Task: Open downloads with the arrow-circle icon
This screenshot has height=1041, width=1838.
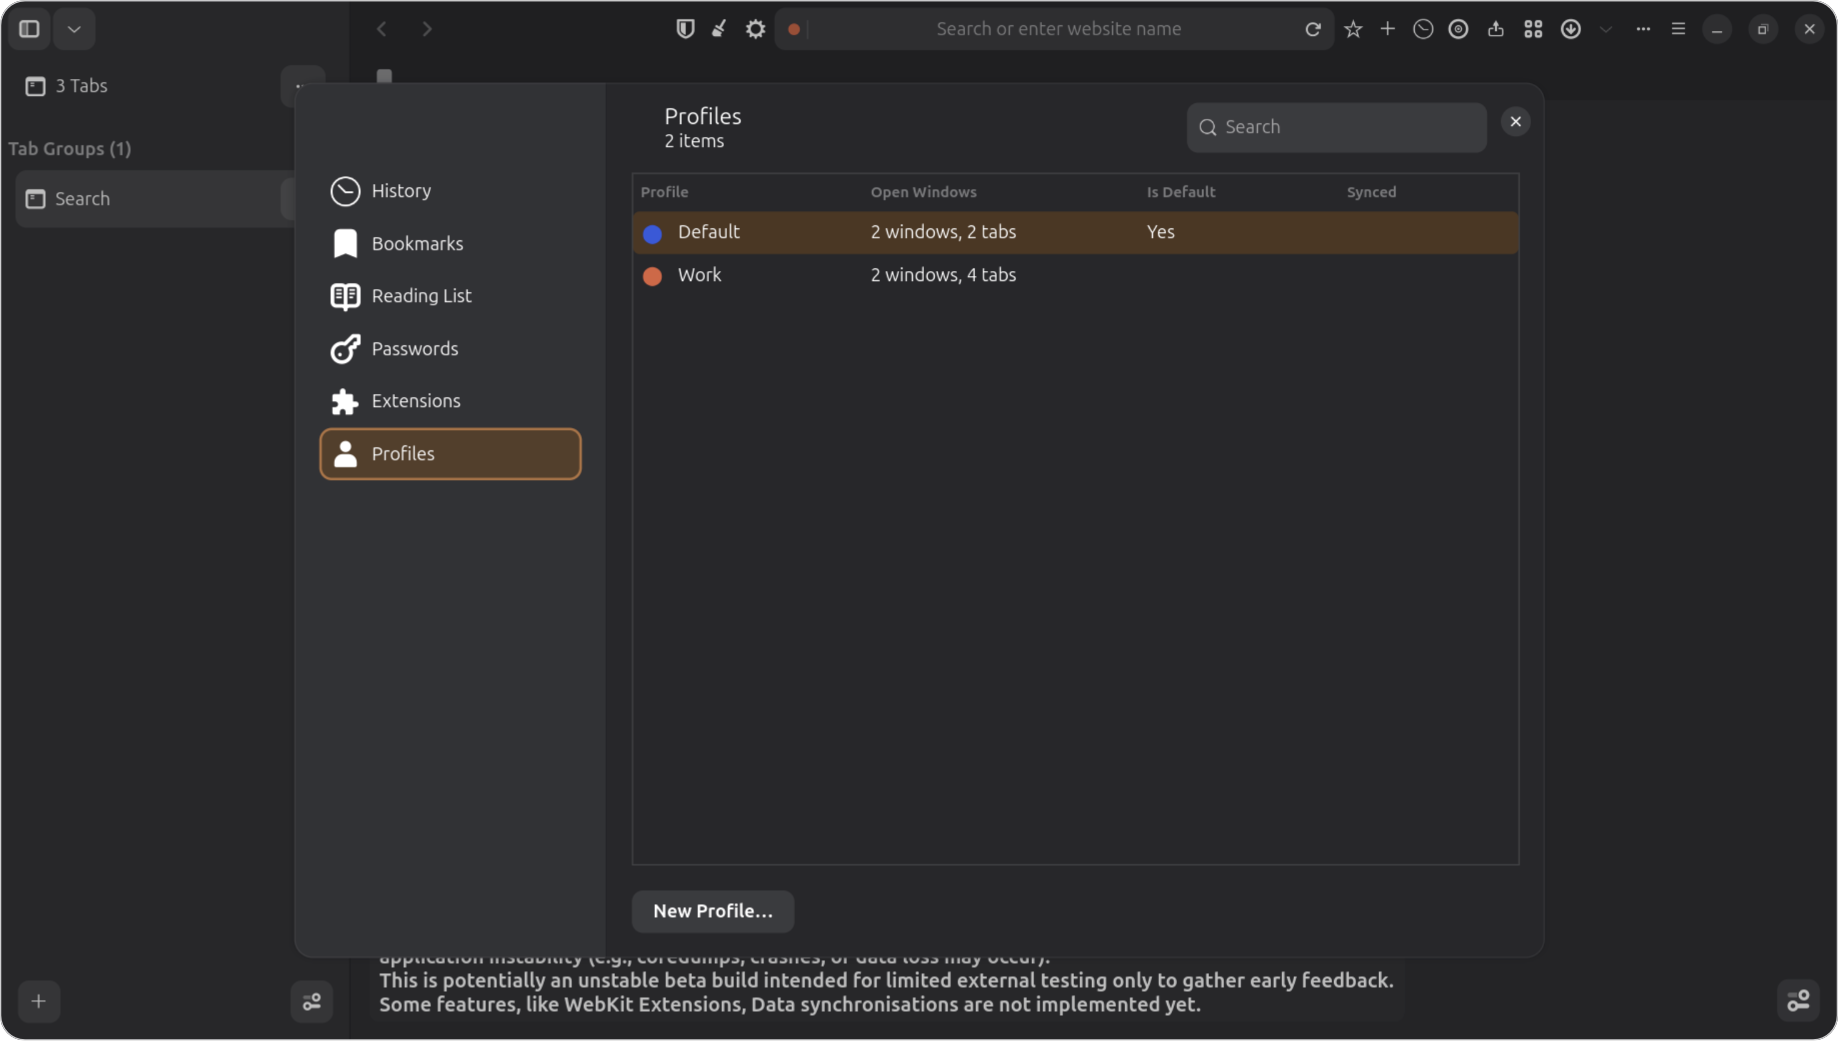Action: point(1570,29)
